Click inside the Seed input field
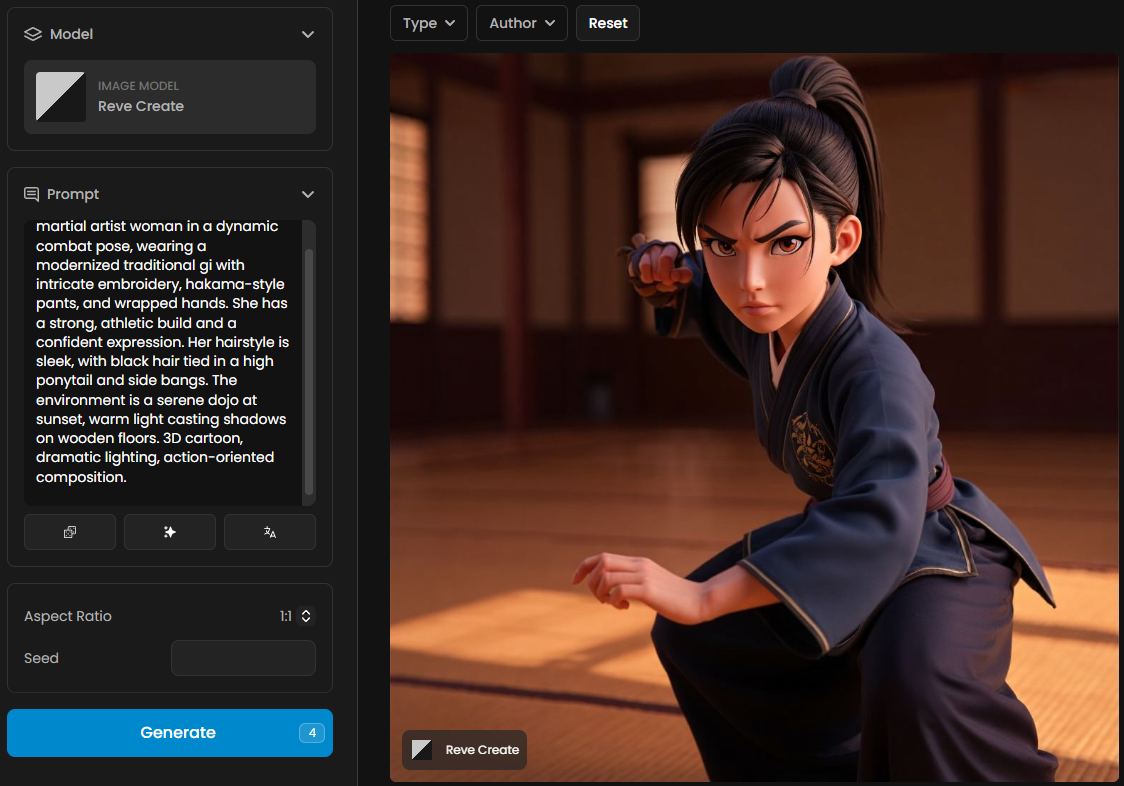The width and height of the screenshot is (1124, 786). point(243,658)
